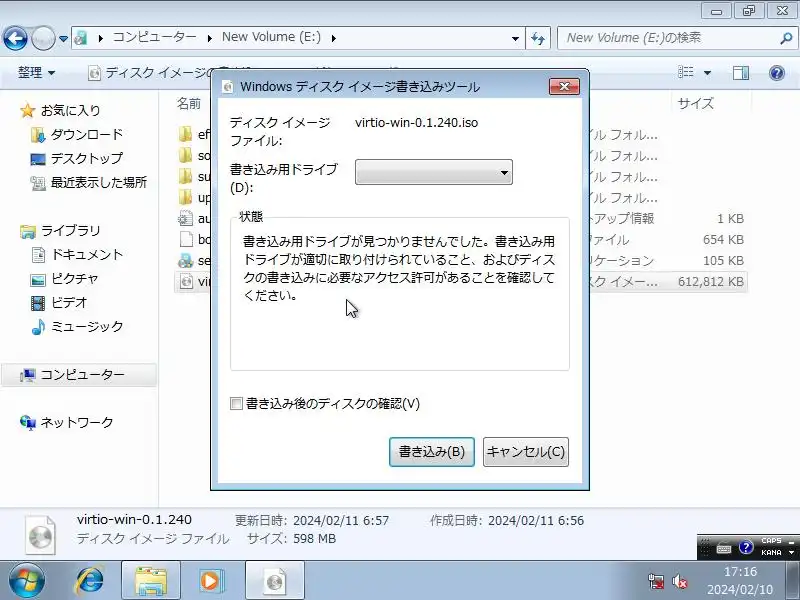Image resolution: width=800 pixels, height=600 pixels.
Task: Click the ディスク イメージ toolbar command
Action: tap(151, 73)
